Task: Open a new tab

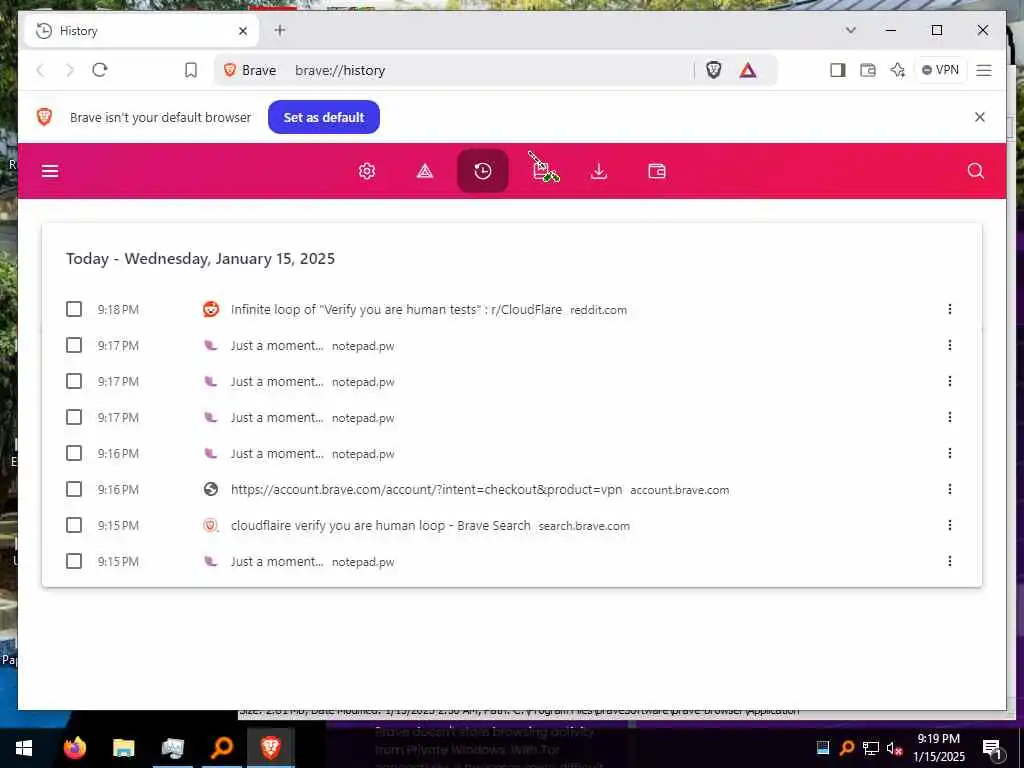Action: point(280,30)
